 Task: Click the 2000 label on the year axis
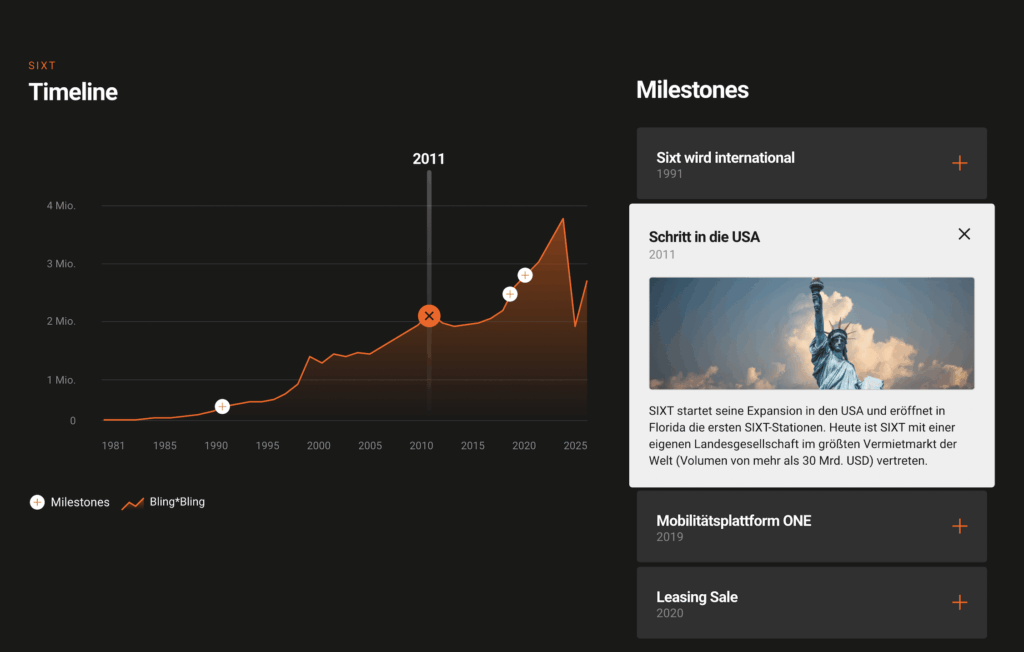318,445
